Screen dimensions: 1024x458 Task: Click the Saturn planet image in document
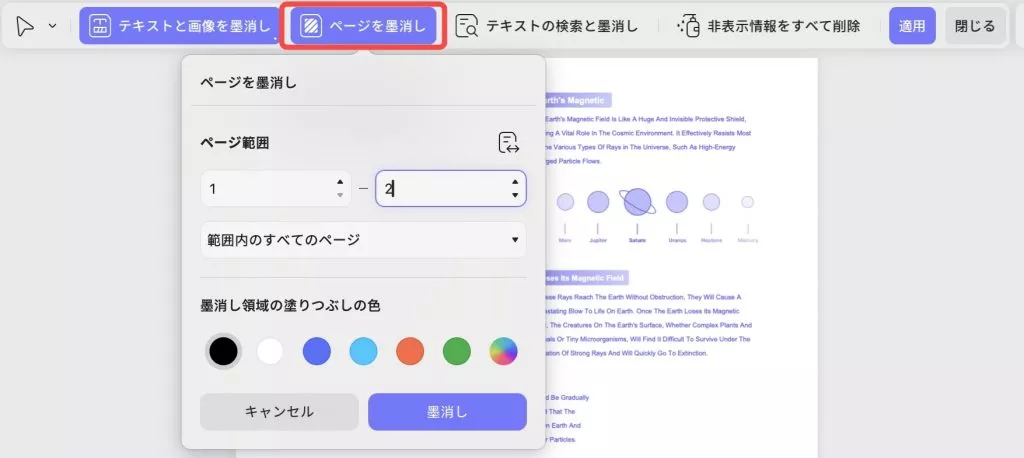pyautogui.click(x=637, y=202)
